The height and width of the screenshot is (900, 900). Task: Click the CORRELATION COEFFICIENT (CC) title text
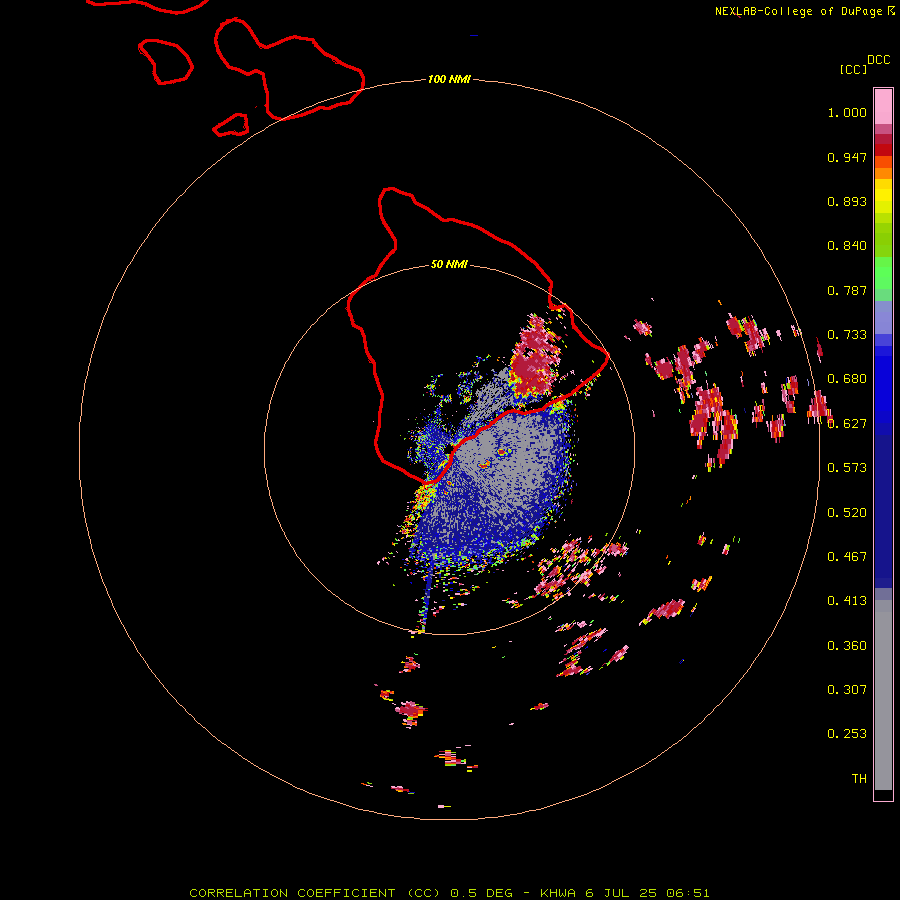[x=315, y=893]
